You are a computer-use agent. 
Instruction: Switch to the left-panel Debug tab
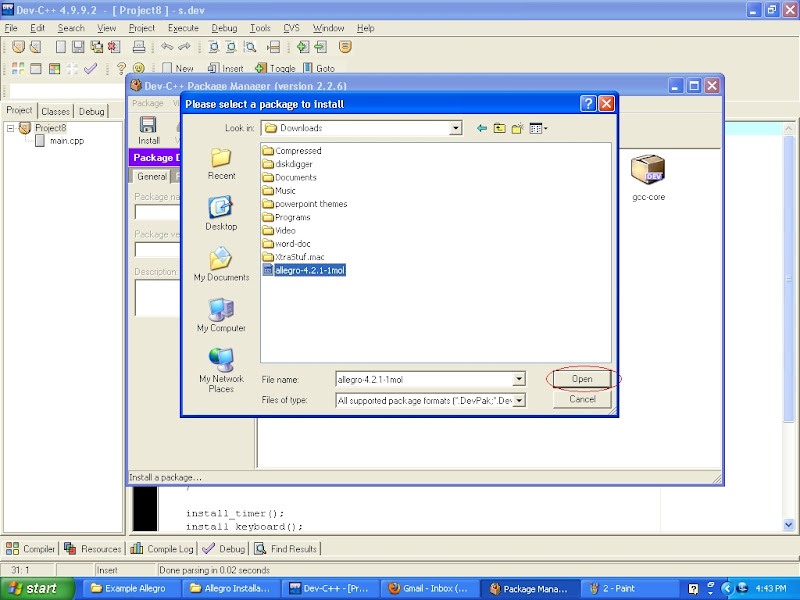pos(91,111)
